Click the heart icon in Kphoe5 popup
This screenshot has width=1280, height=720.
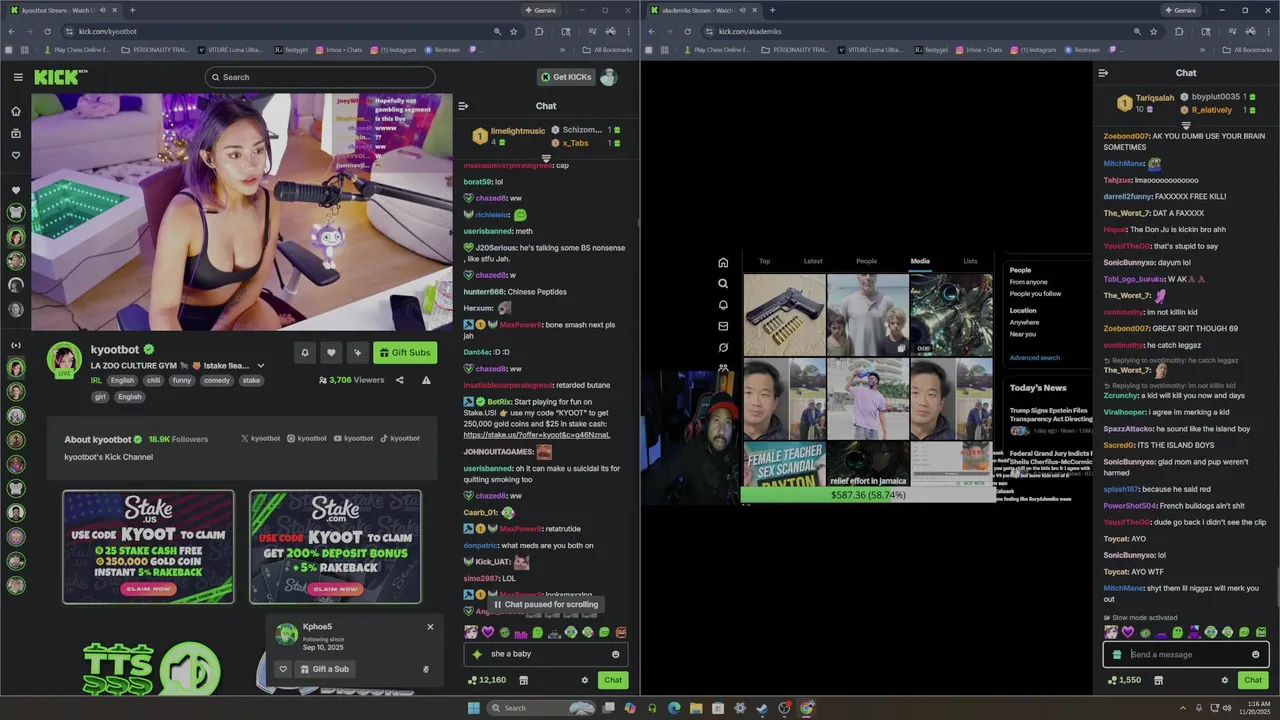(x=283, y=669)
